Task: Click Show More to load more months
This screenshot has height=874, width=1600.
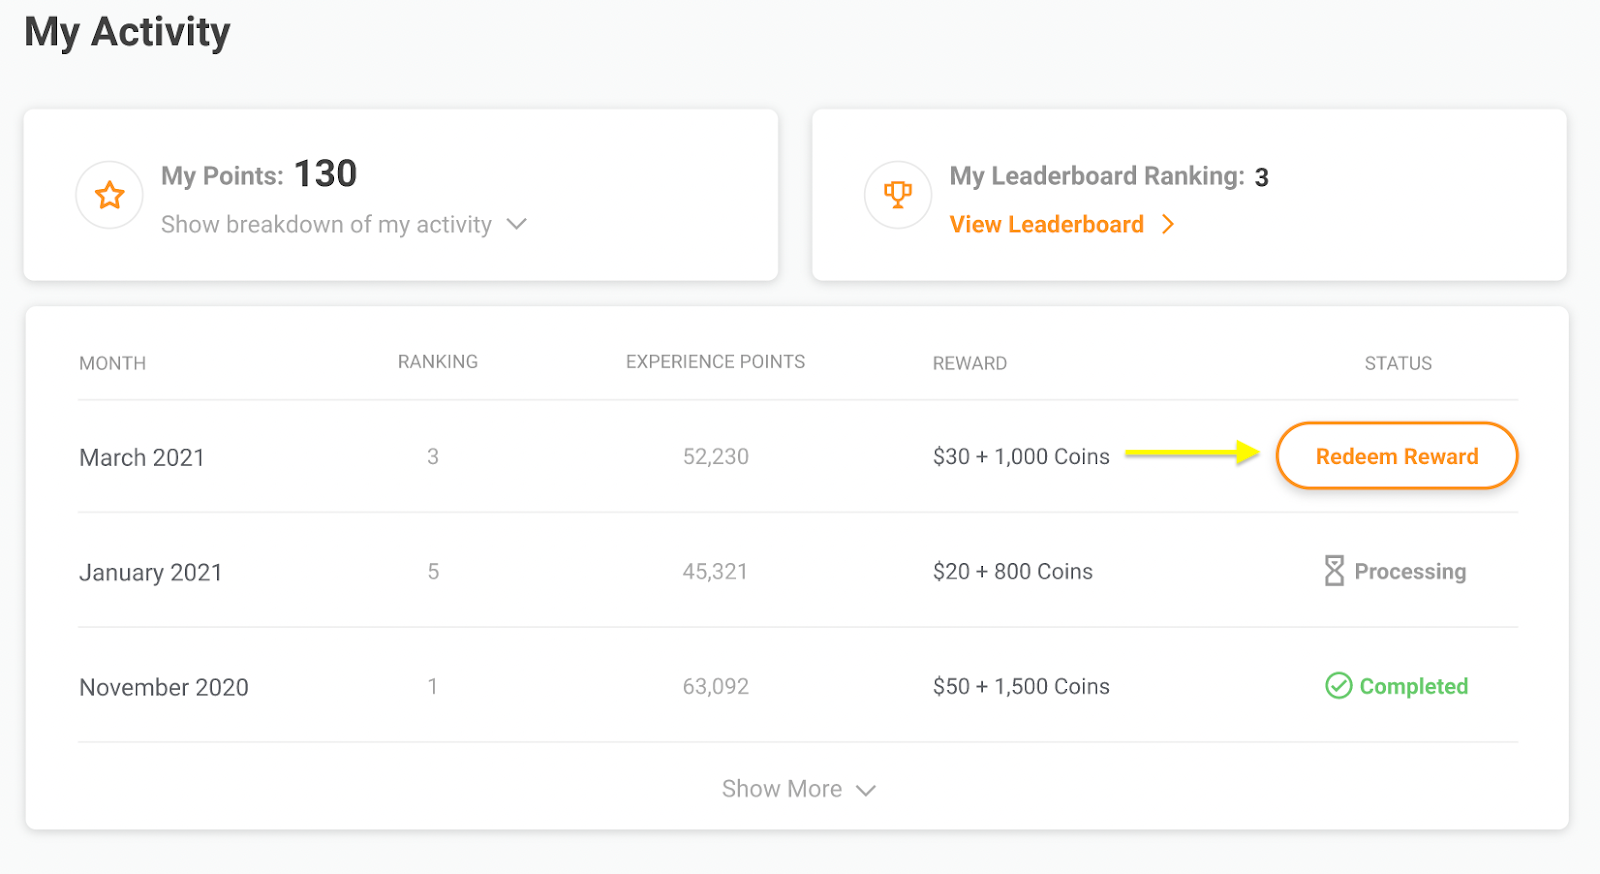Action: pyautogui.click(x=782, y=789)
